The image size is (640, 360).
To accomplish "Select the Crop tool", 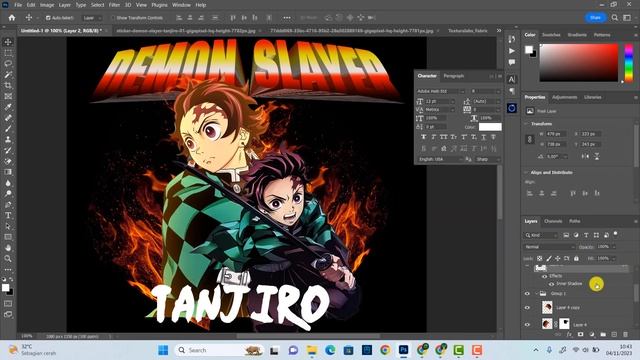I will [8, 85].
